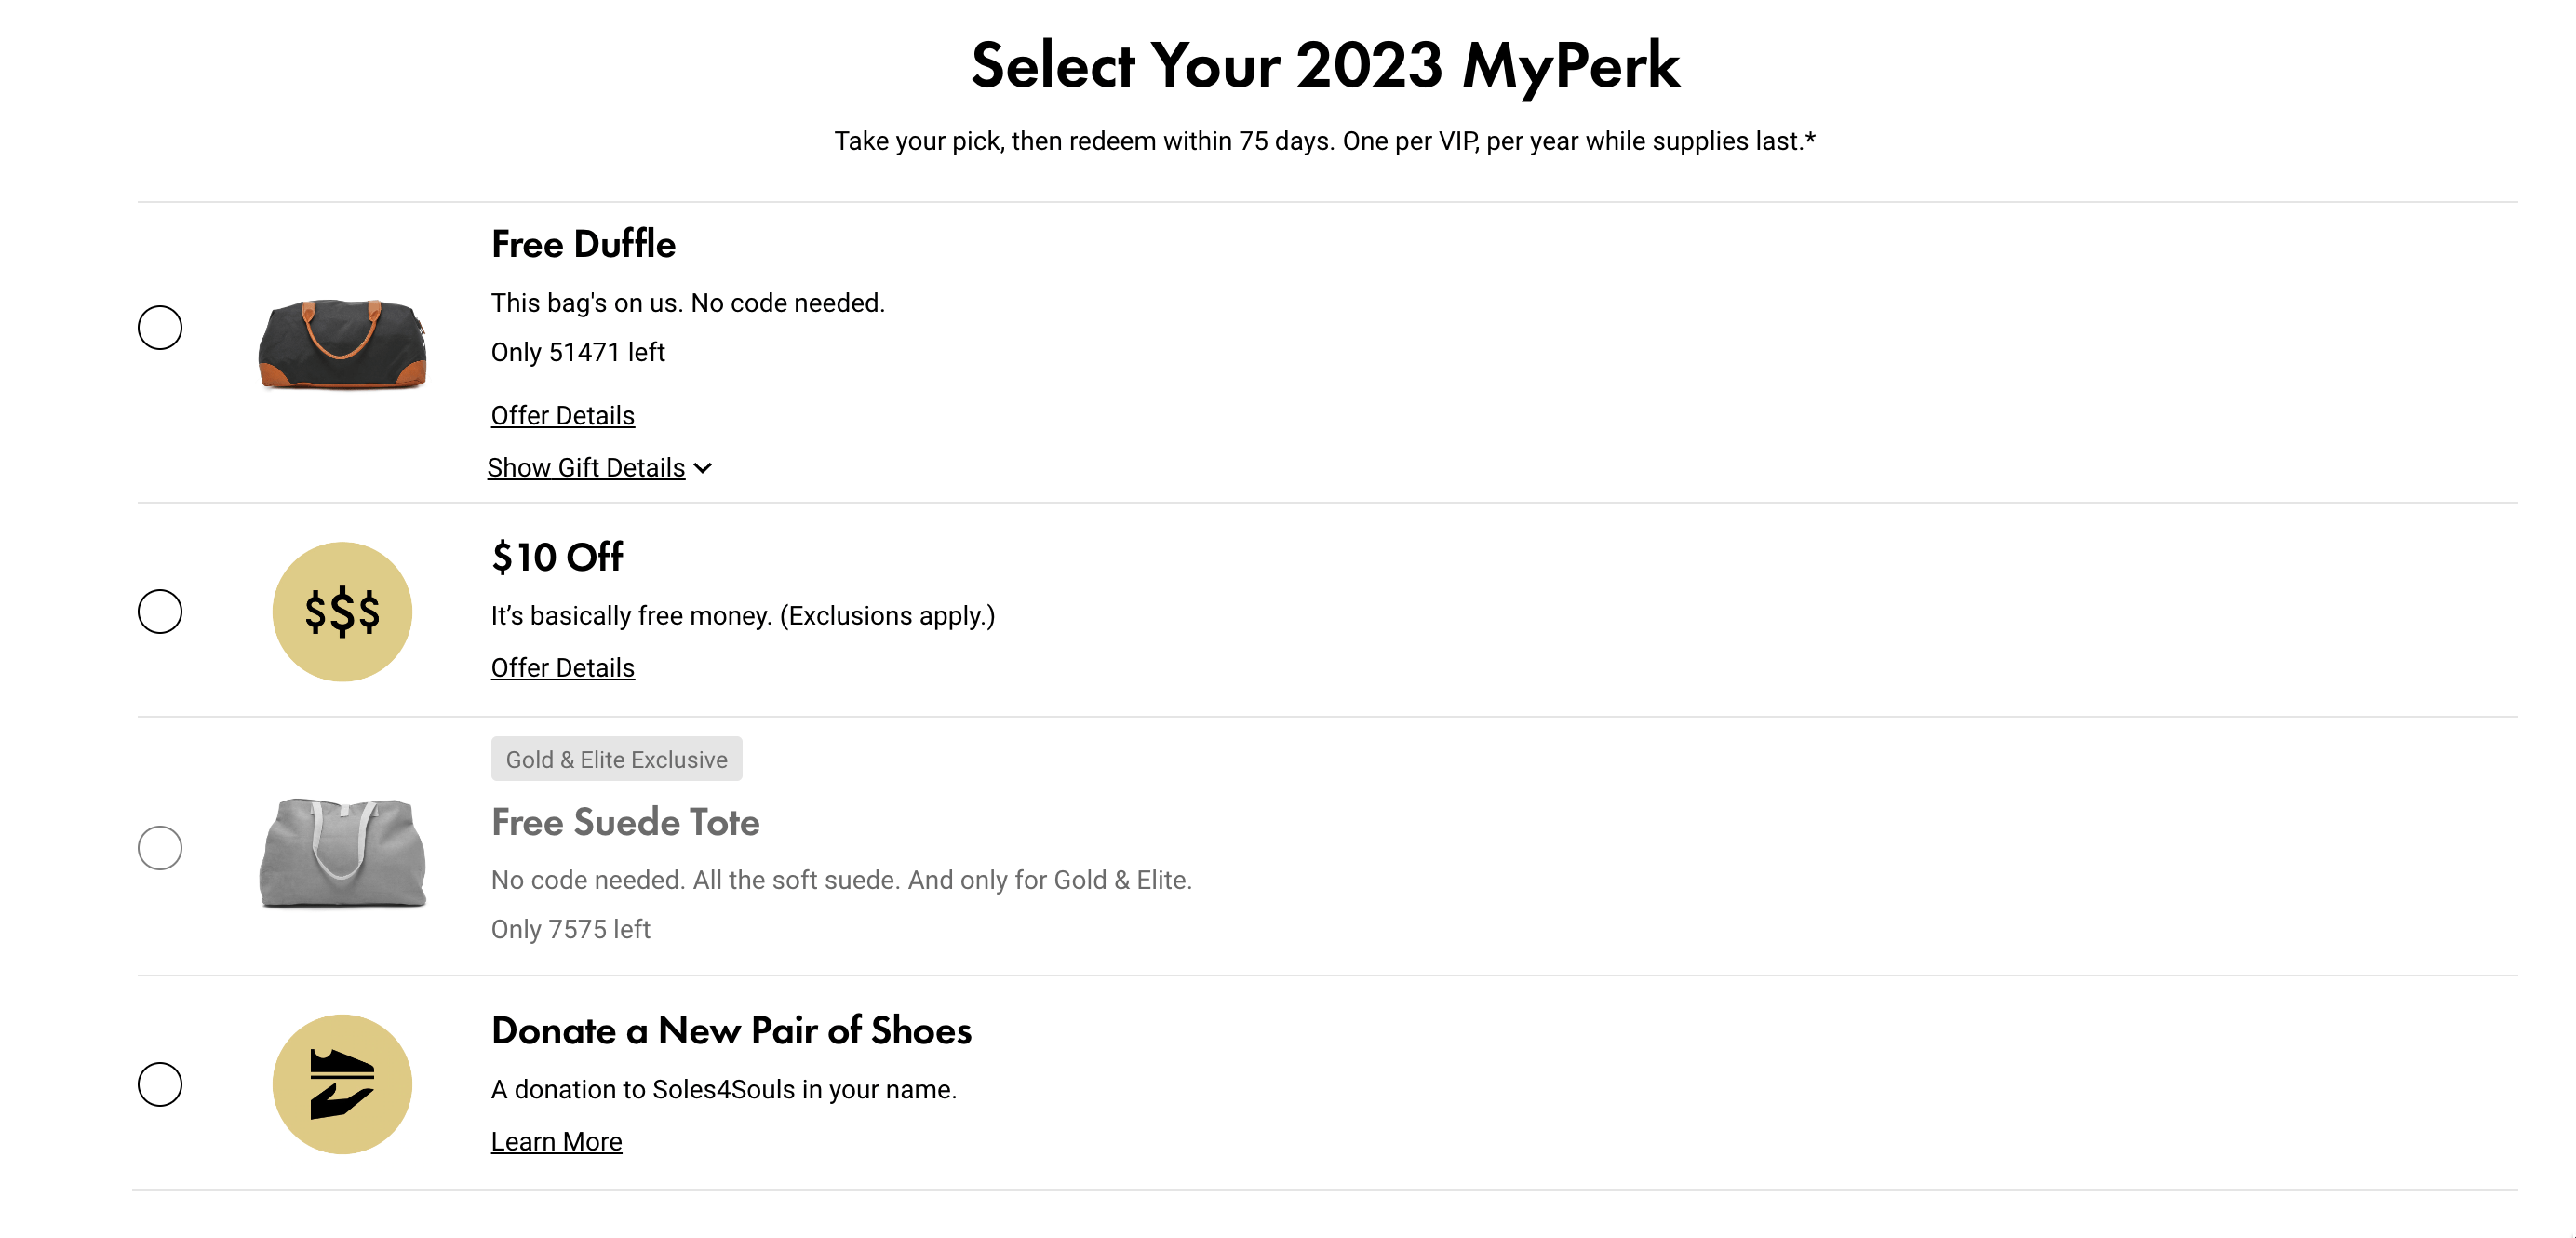Expand Show Gift Details
This screenshot has width=2576, height=1238.
point(586,468)
